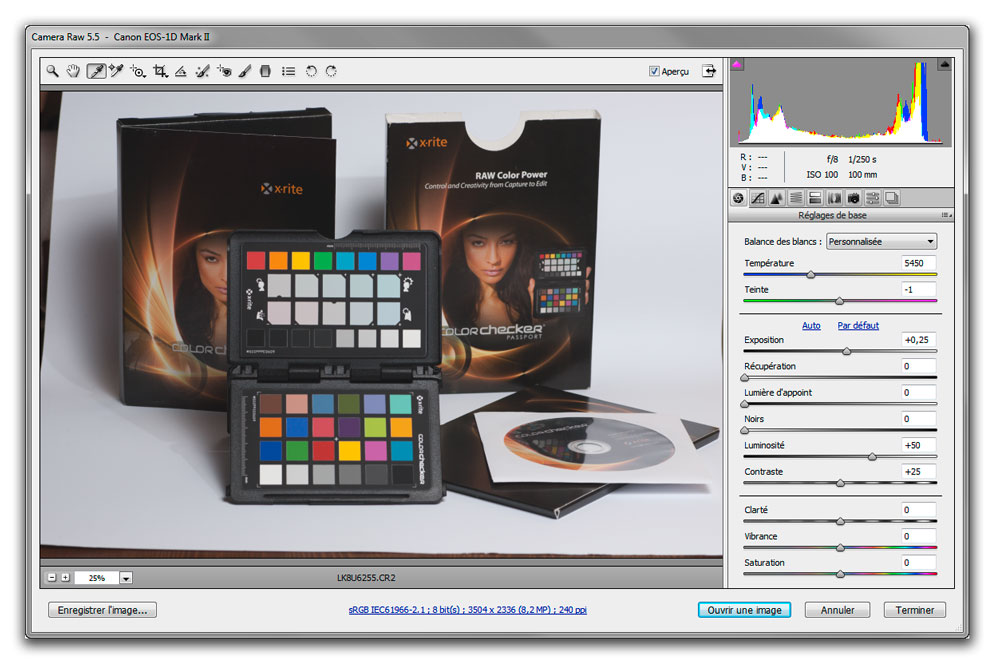This screenshot has width=1000, height=670.
Task: Open the Presets tab
Action: click(x=872, y=198)
